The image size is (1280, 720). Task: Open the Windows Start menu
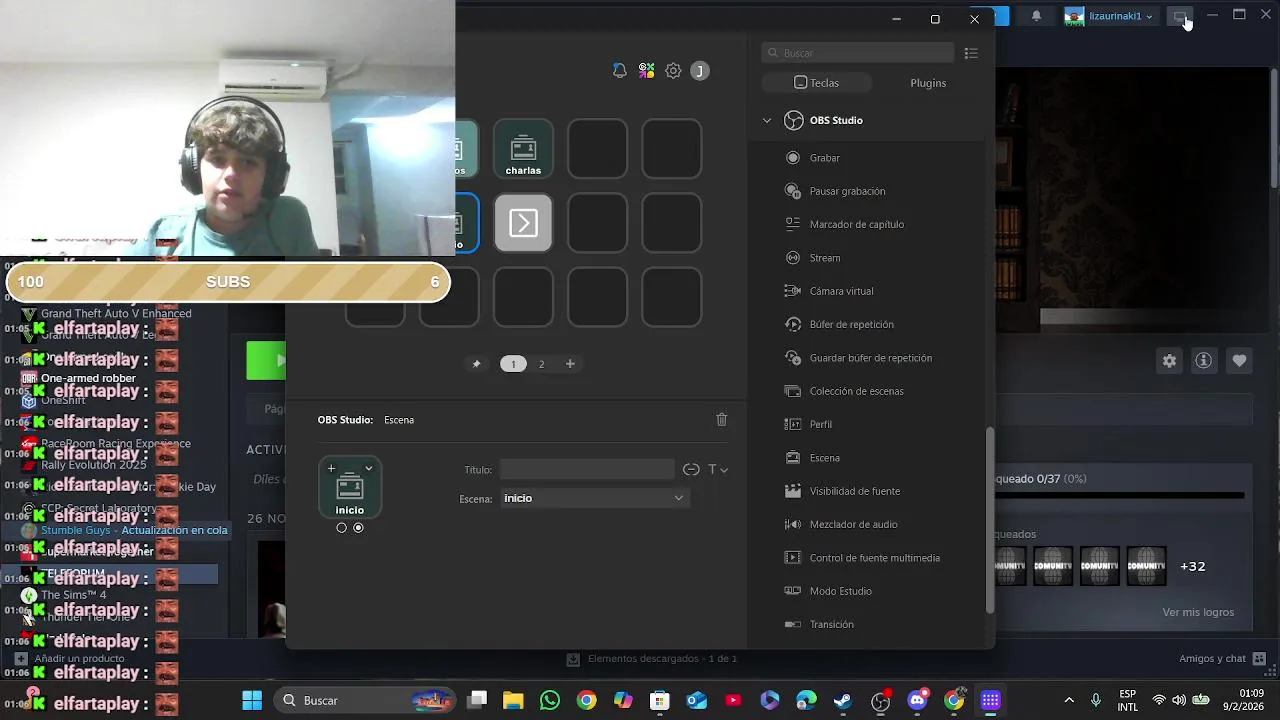point(252,700)
